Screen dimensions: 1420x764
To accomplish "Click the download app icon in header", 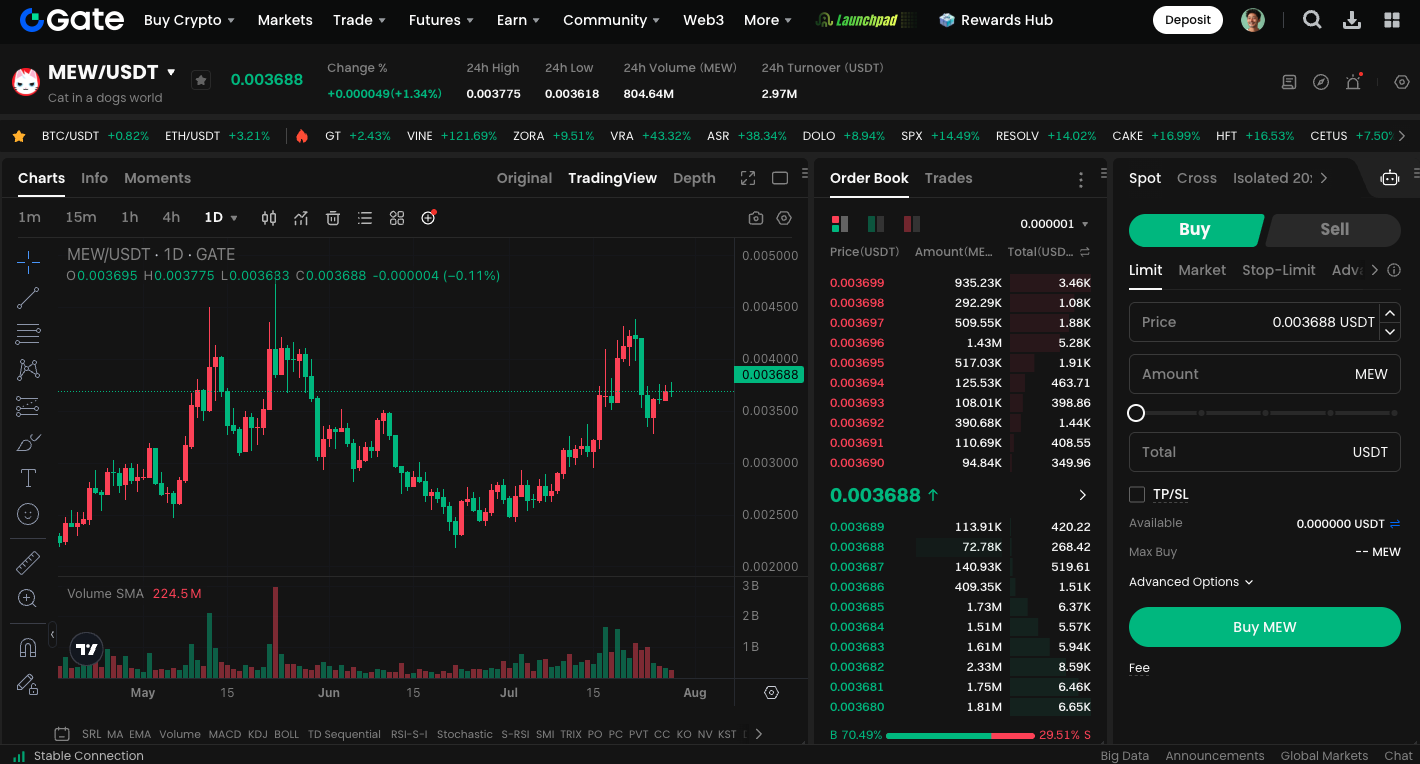I will [x=1352, y=20].
